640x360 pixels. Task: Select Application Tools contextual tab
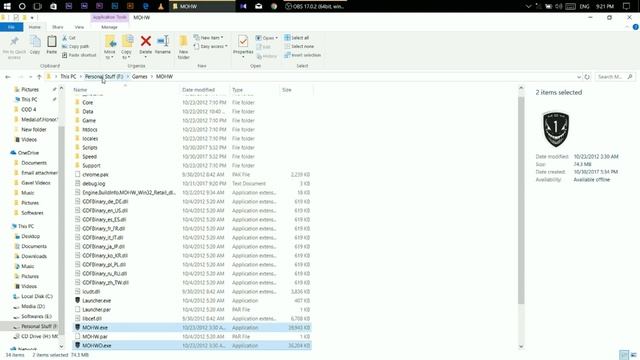[x=109, y=17]
